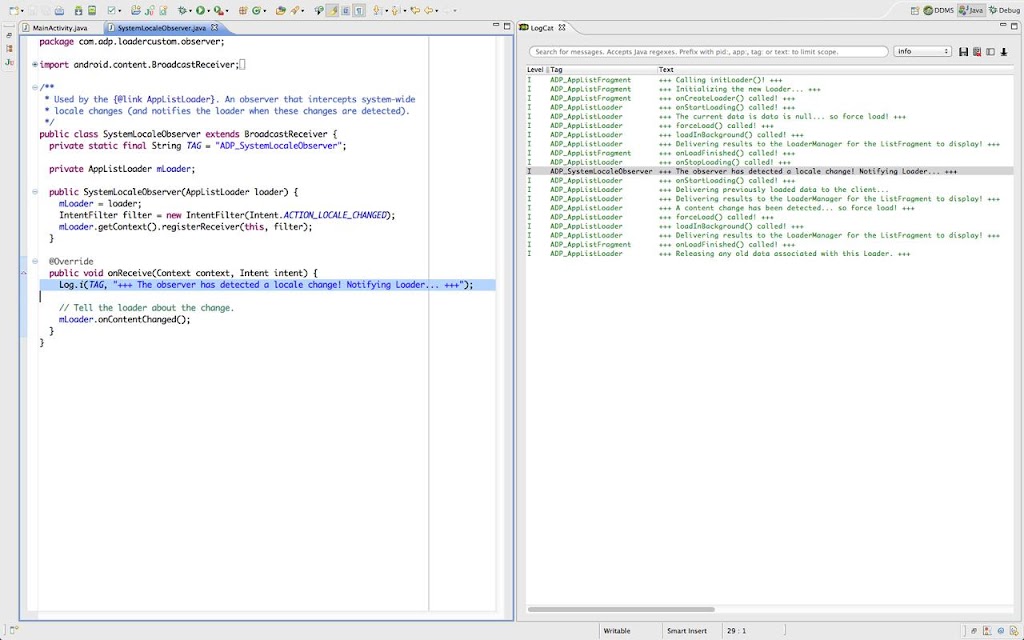The image size is (1024, 640).
Task: Click the Open Perspective icon
Action: click(914, 10)
